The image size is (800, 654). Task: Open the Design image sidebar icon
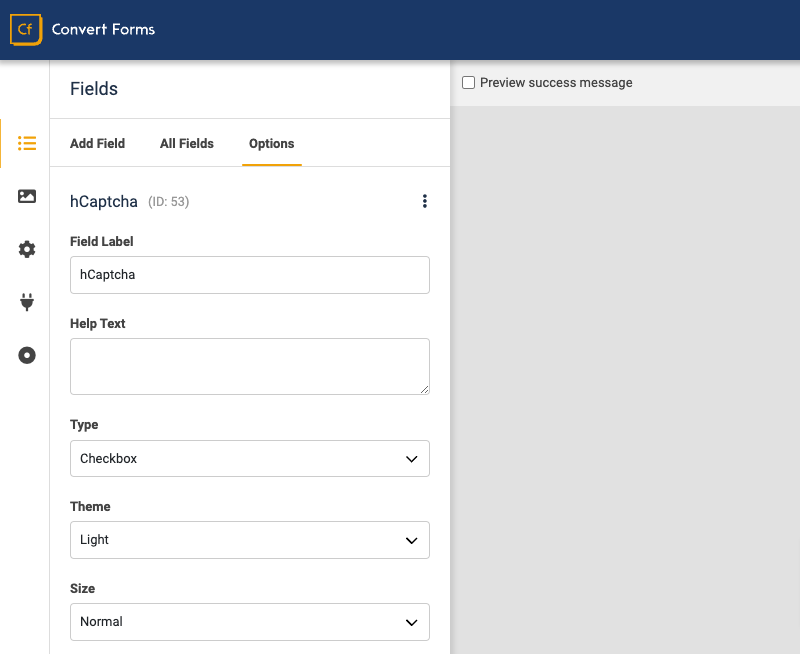tap(27, 196)
